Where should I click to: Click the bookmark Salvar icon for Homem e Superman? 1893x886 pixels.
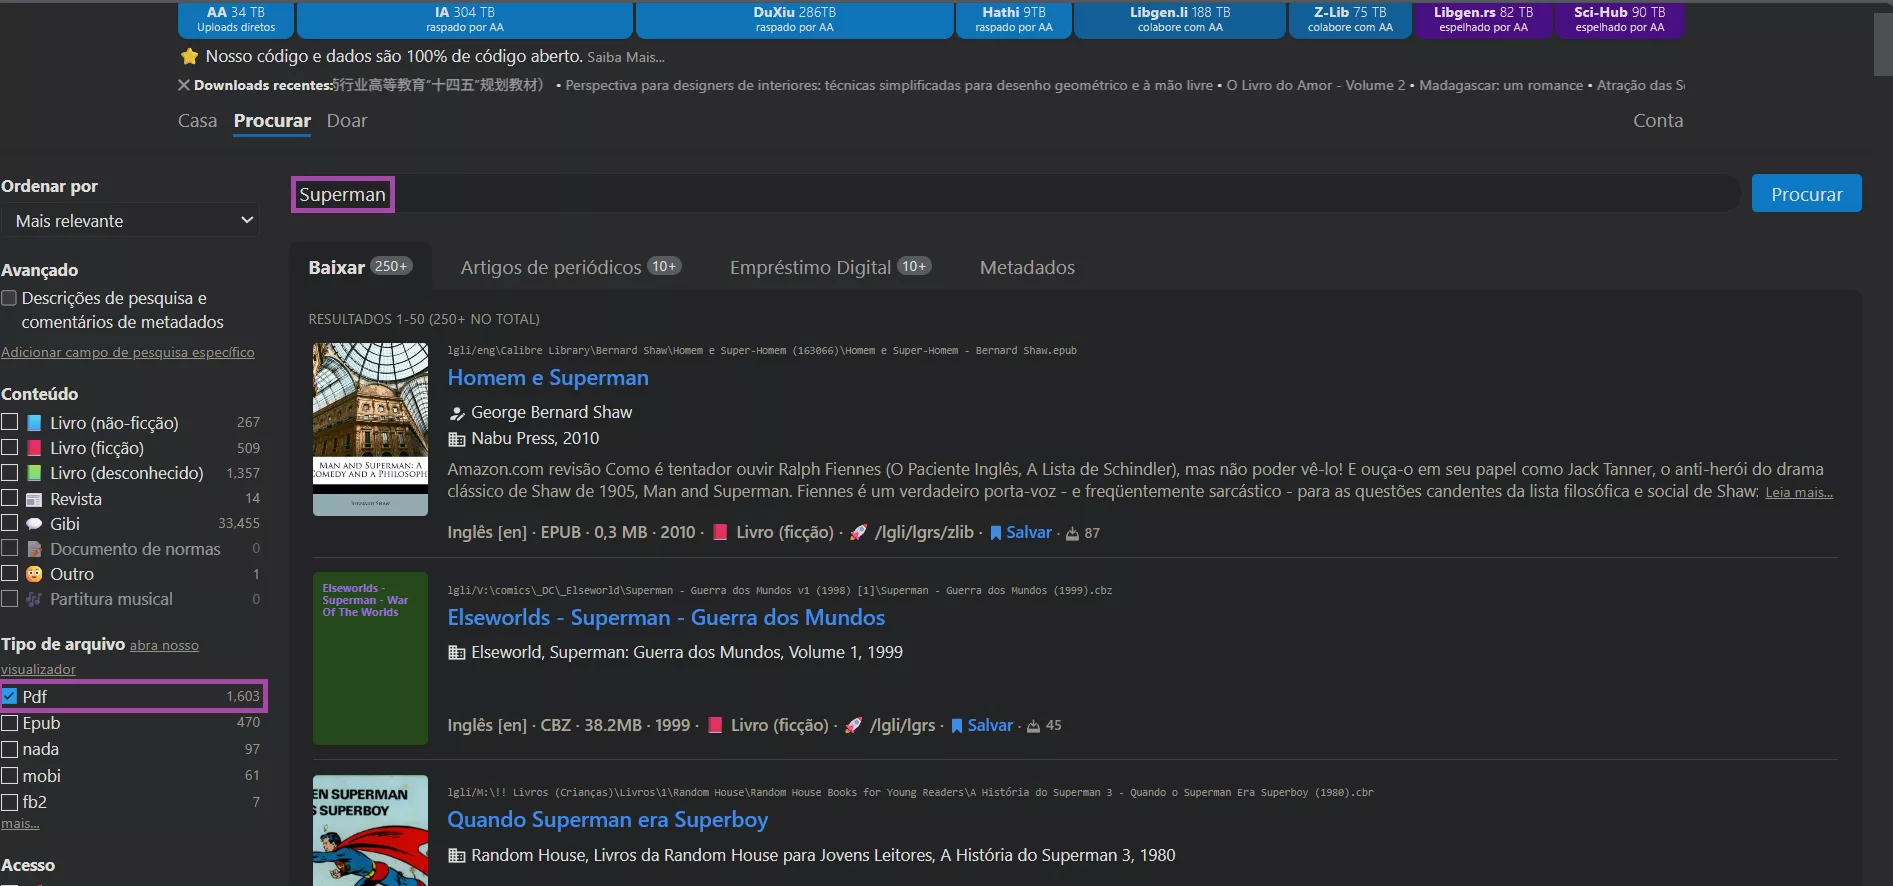tap(995, 533)
